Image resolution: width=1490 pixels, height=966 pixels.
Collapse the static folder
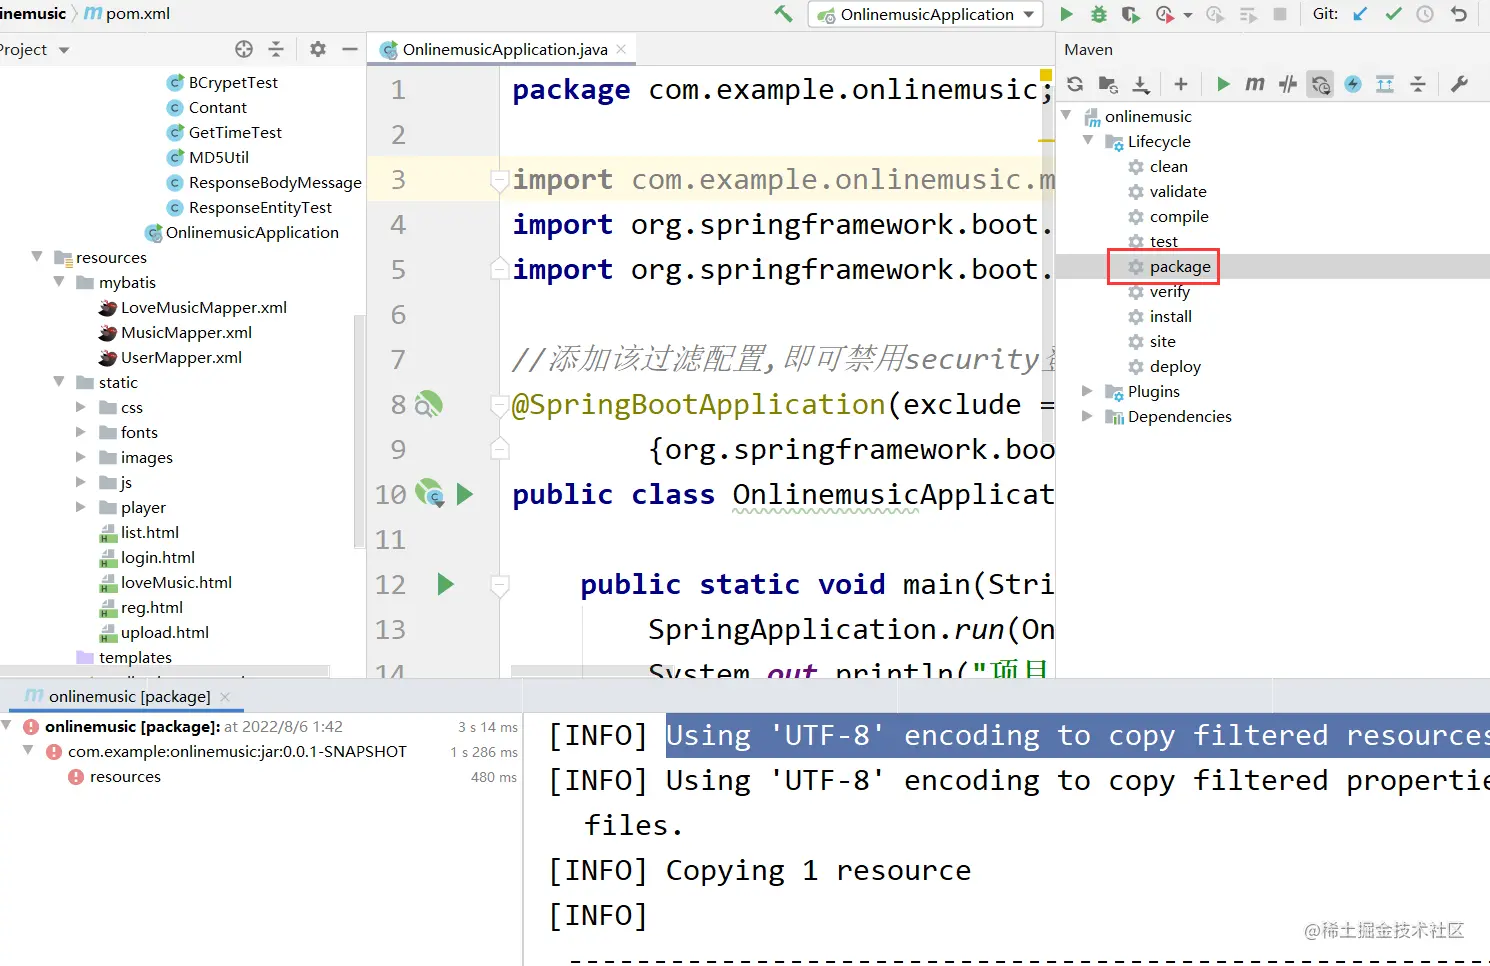tap(59, 382)
